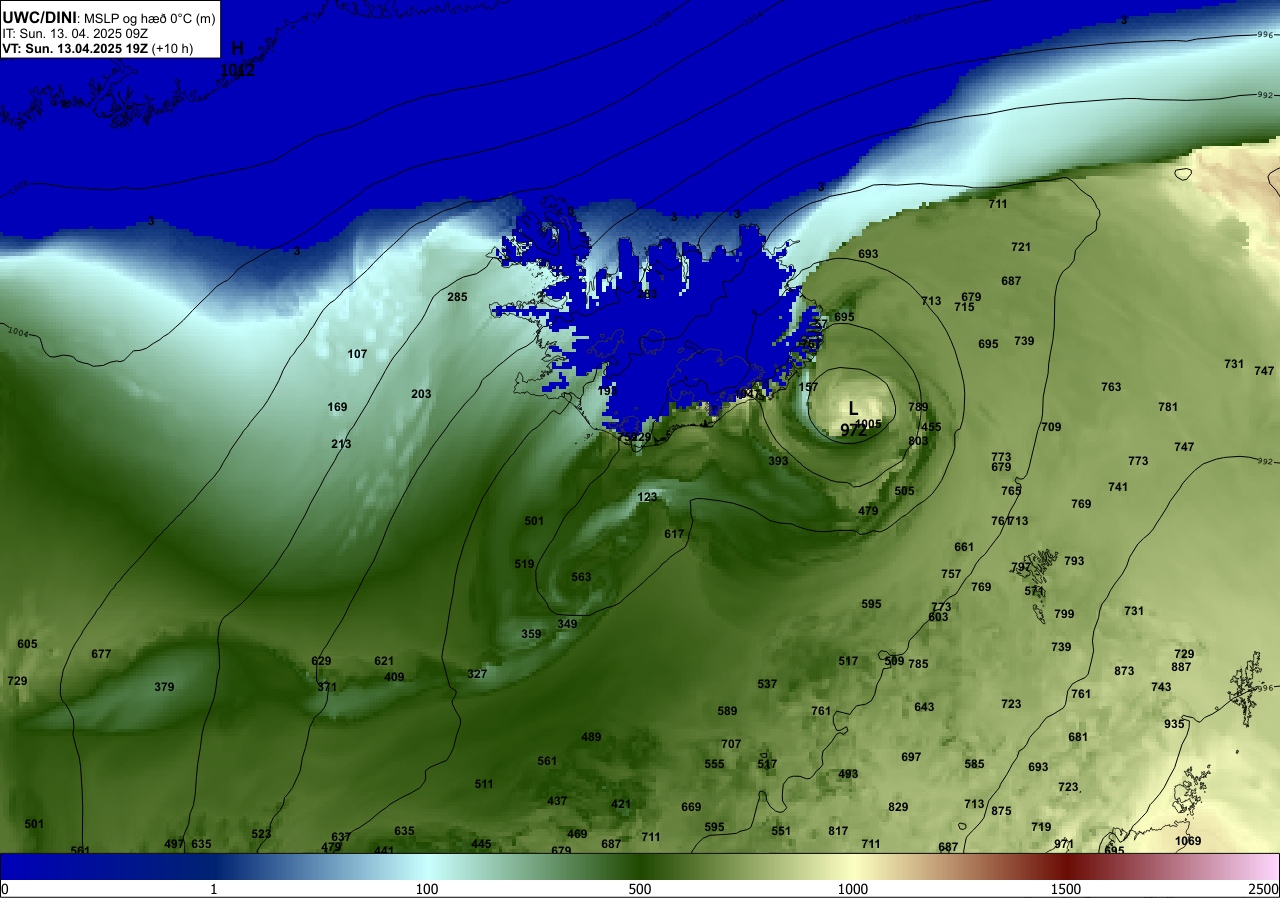1280x898 pixels.
Task: Click the map value 789
Action: 918,407
